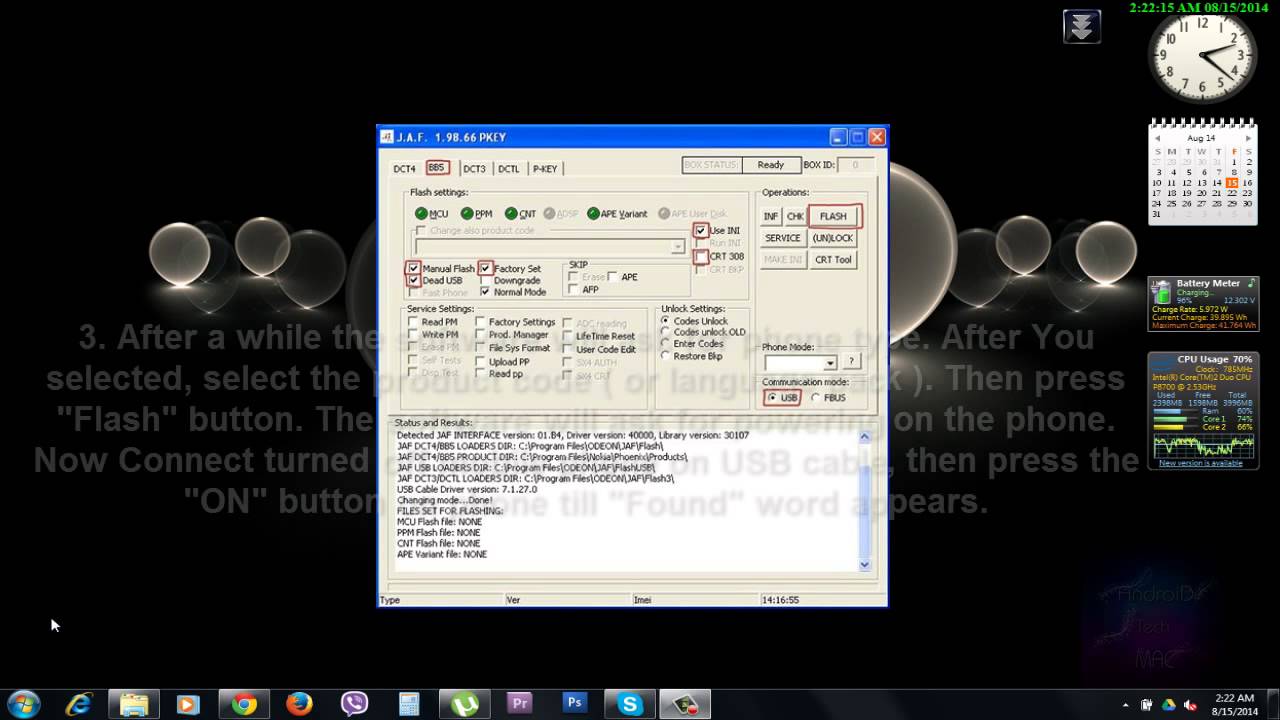Click the volume icon in system tray
This screenshot has width=1280, height=720.
point(1190,704)
